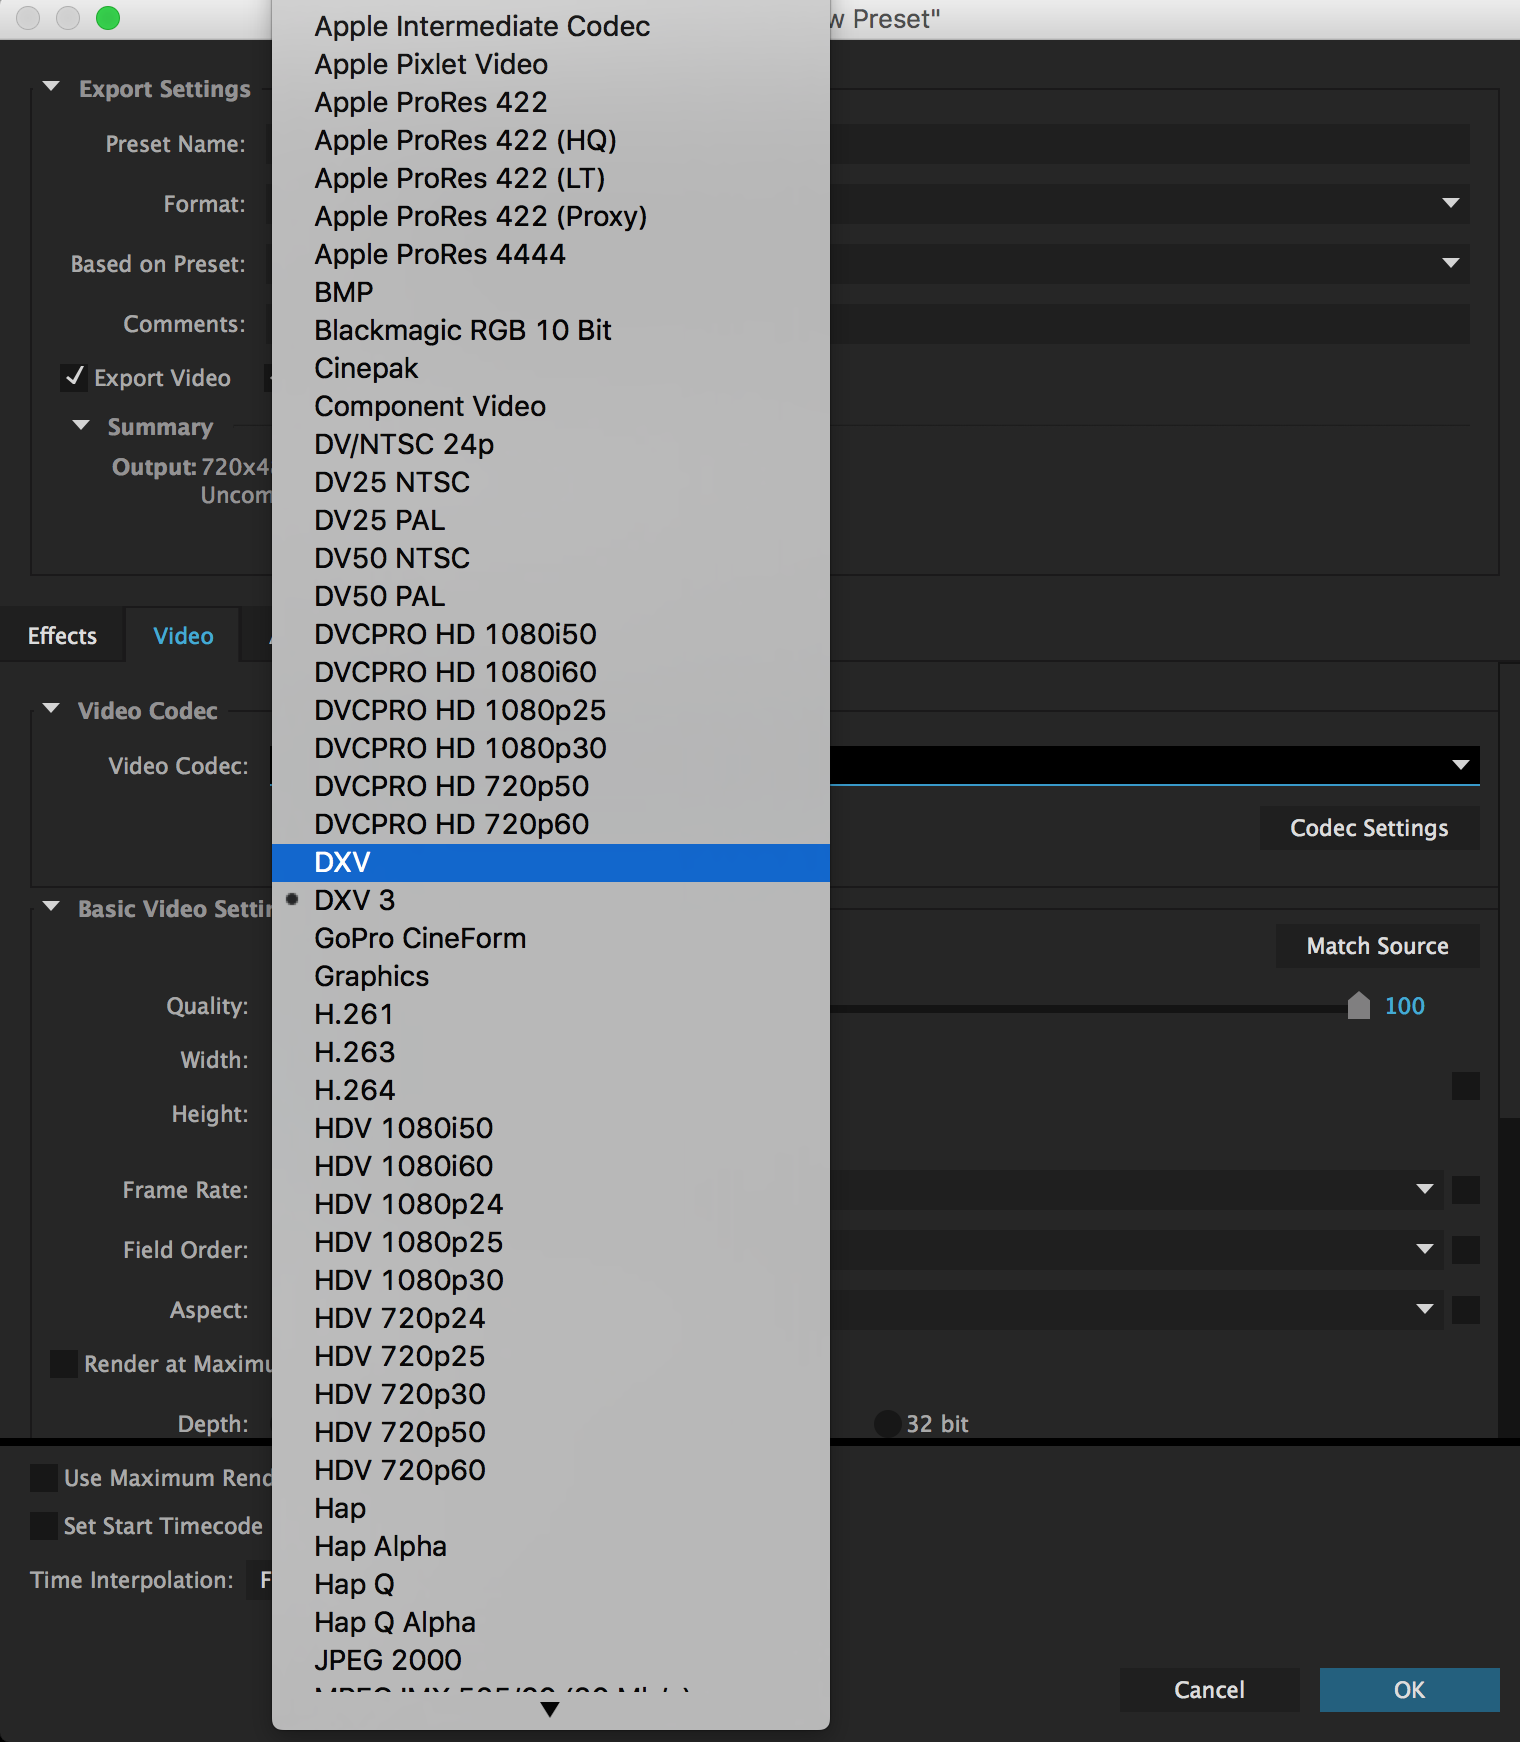This screenshot has height=1742, width=1520.
Task: Select the 32 bit depth radio button
Action: pos(887,1424)
